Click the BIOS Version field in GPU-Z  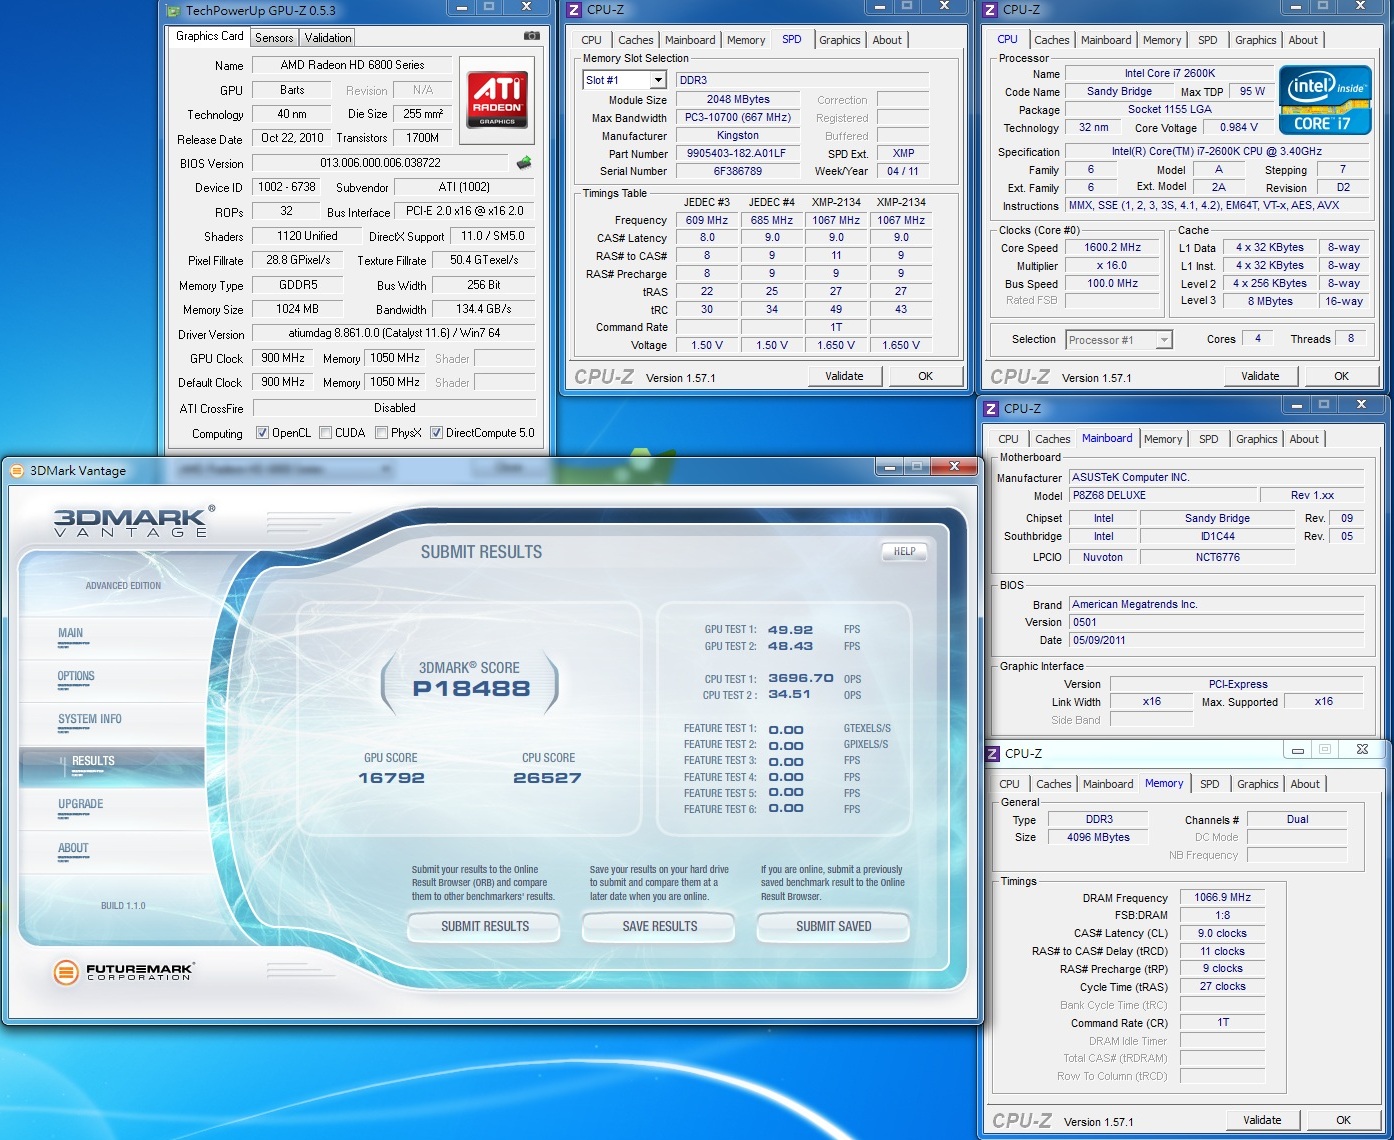tap(380, 163)
